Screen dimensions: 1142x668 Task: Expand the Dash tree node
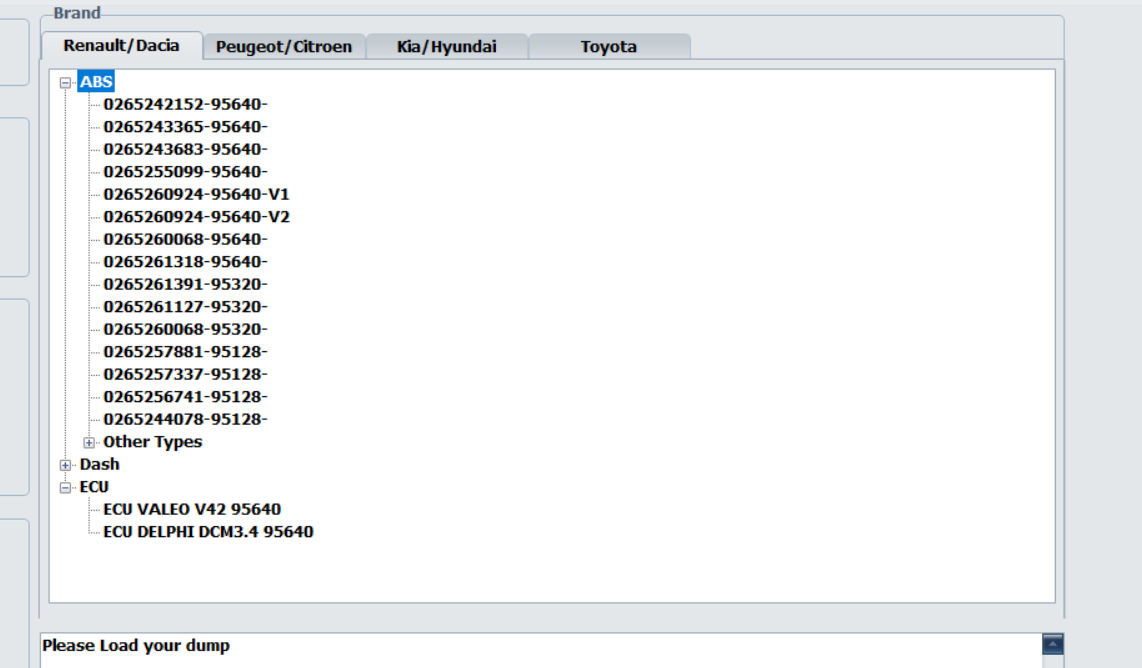[x=66, y=465]
